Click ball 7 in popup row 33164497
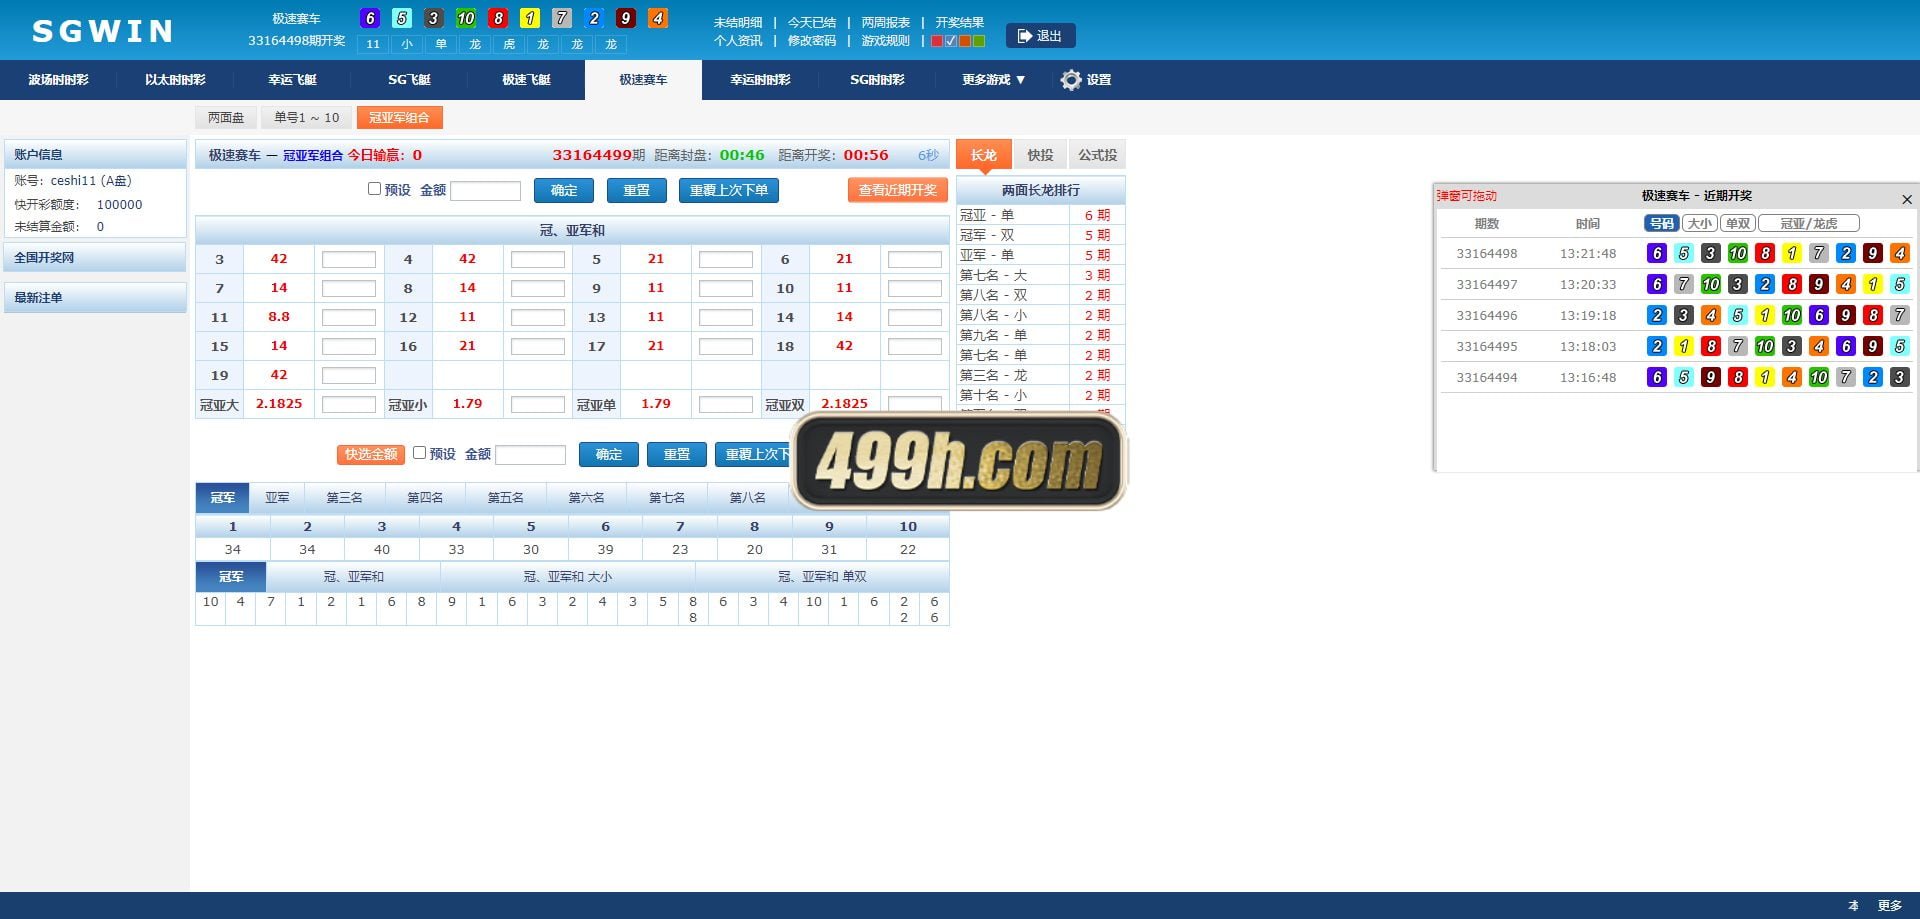This screenshot has width=1920, height=919. coord(1684,285)
